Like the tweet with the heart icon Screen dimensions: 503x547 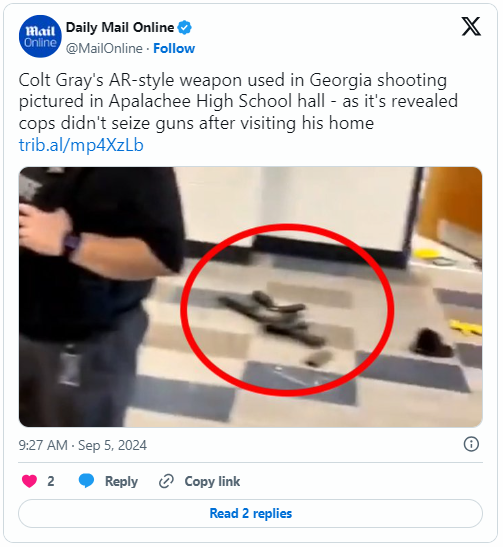[x=29, y=481]
